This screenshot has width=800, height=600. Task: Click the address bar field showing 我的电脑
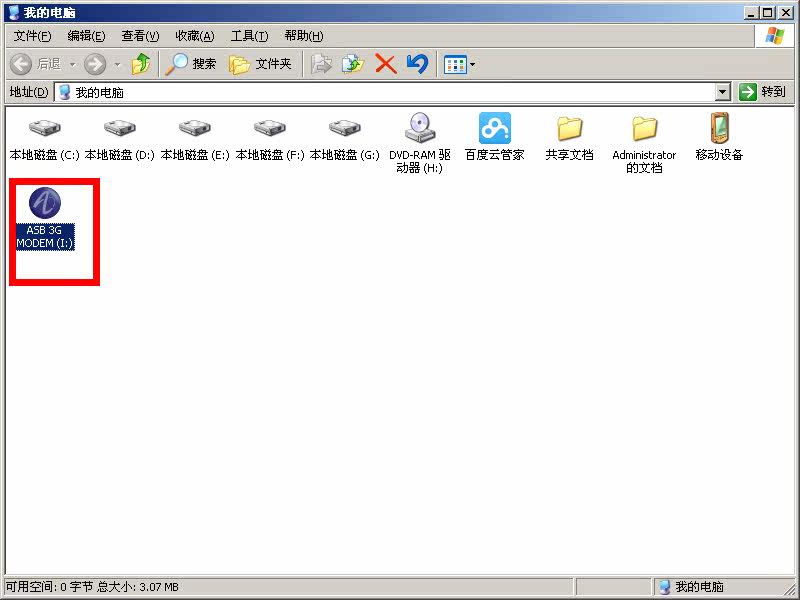pyautogui.click(x=390, y=92)
